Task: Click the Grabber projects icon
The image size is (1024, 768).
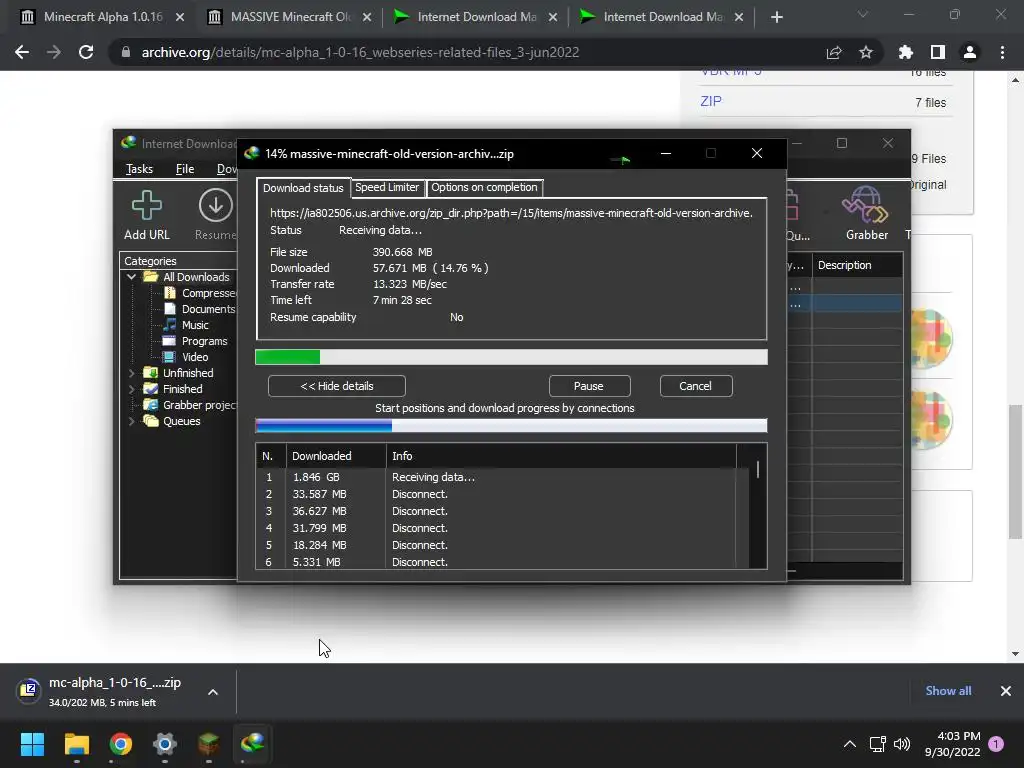Action: point(151,405)
